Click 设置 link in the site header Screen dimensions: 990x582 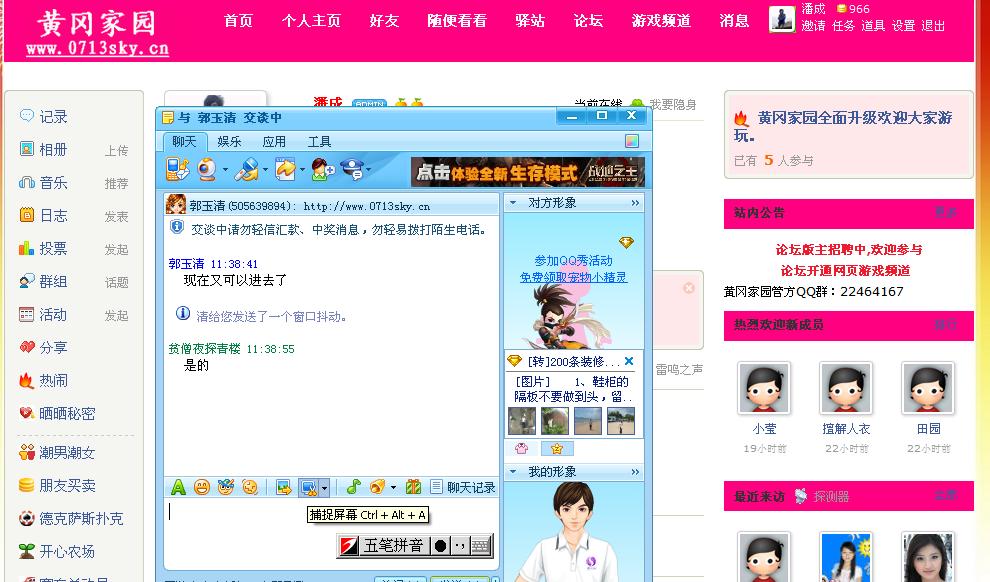[x=903, y=26]
